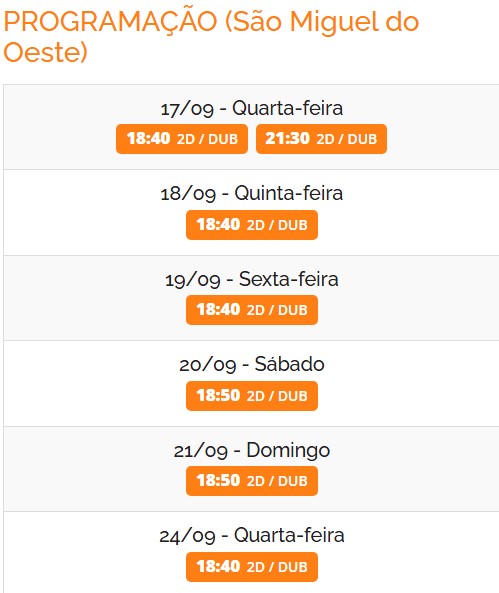The width and height of the screenshot is (499, 593).
Task: Click the 2D / DUB tag for Sexta-feira session
Action: point(277,310)
